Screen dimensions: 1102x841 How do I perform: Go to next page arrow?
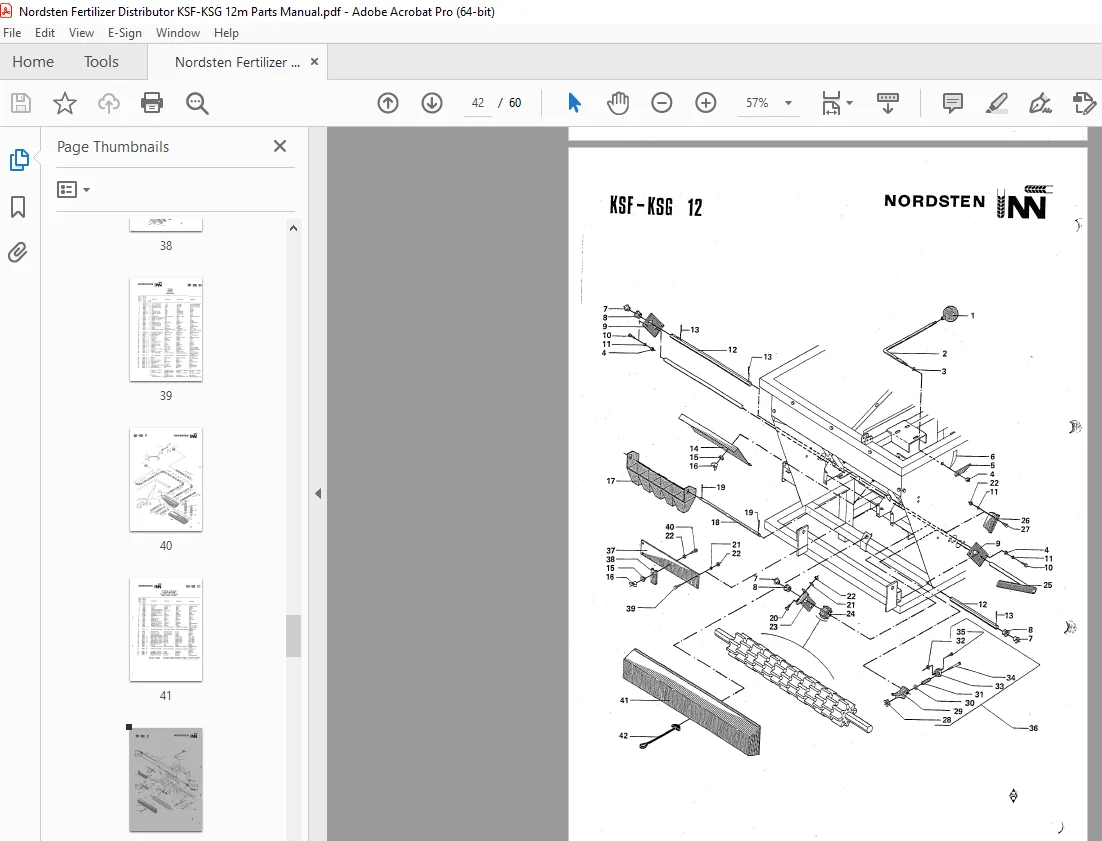pos(432,103)
